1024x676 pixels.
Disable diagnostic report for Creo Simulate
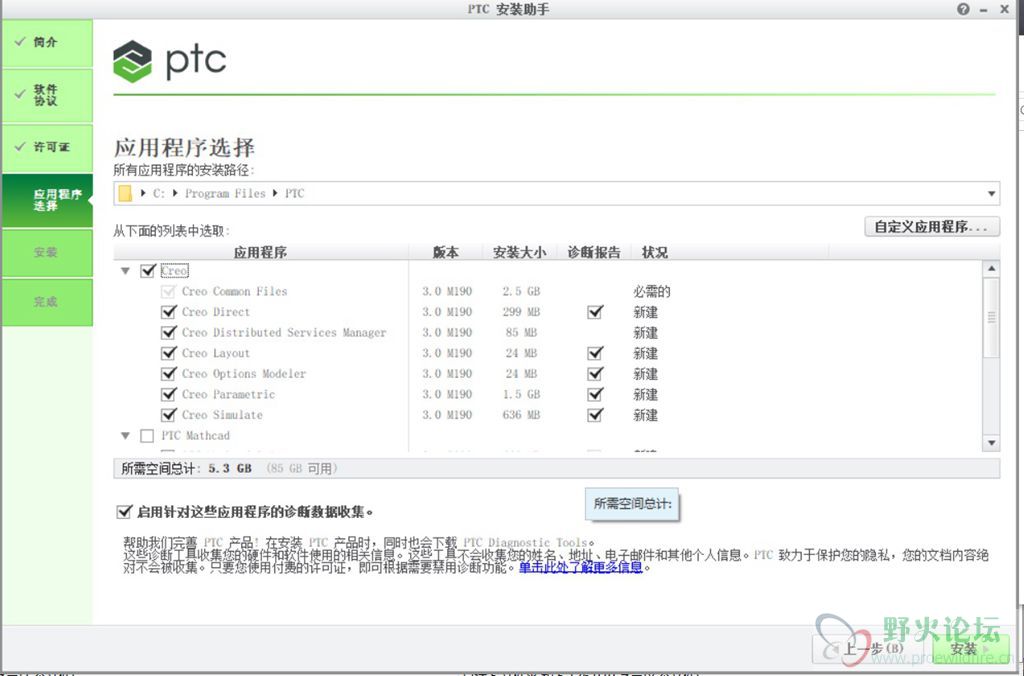(x=595, y=415)
